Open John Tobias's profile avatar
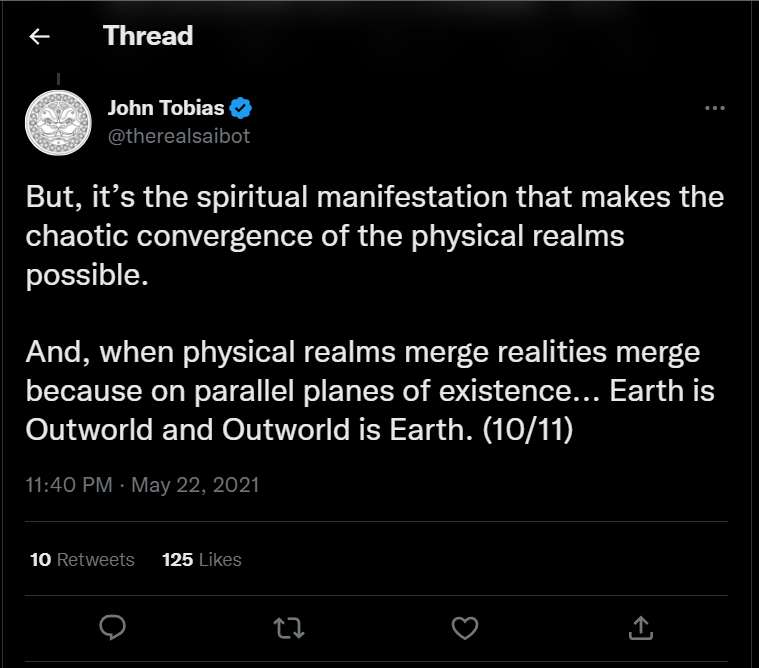The width and height of the screenshot is (759, 668). (x=57, y=123)
